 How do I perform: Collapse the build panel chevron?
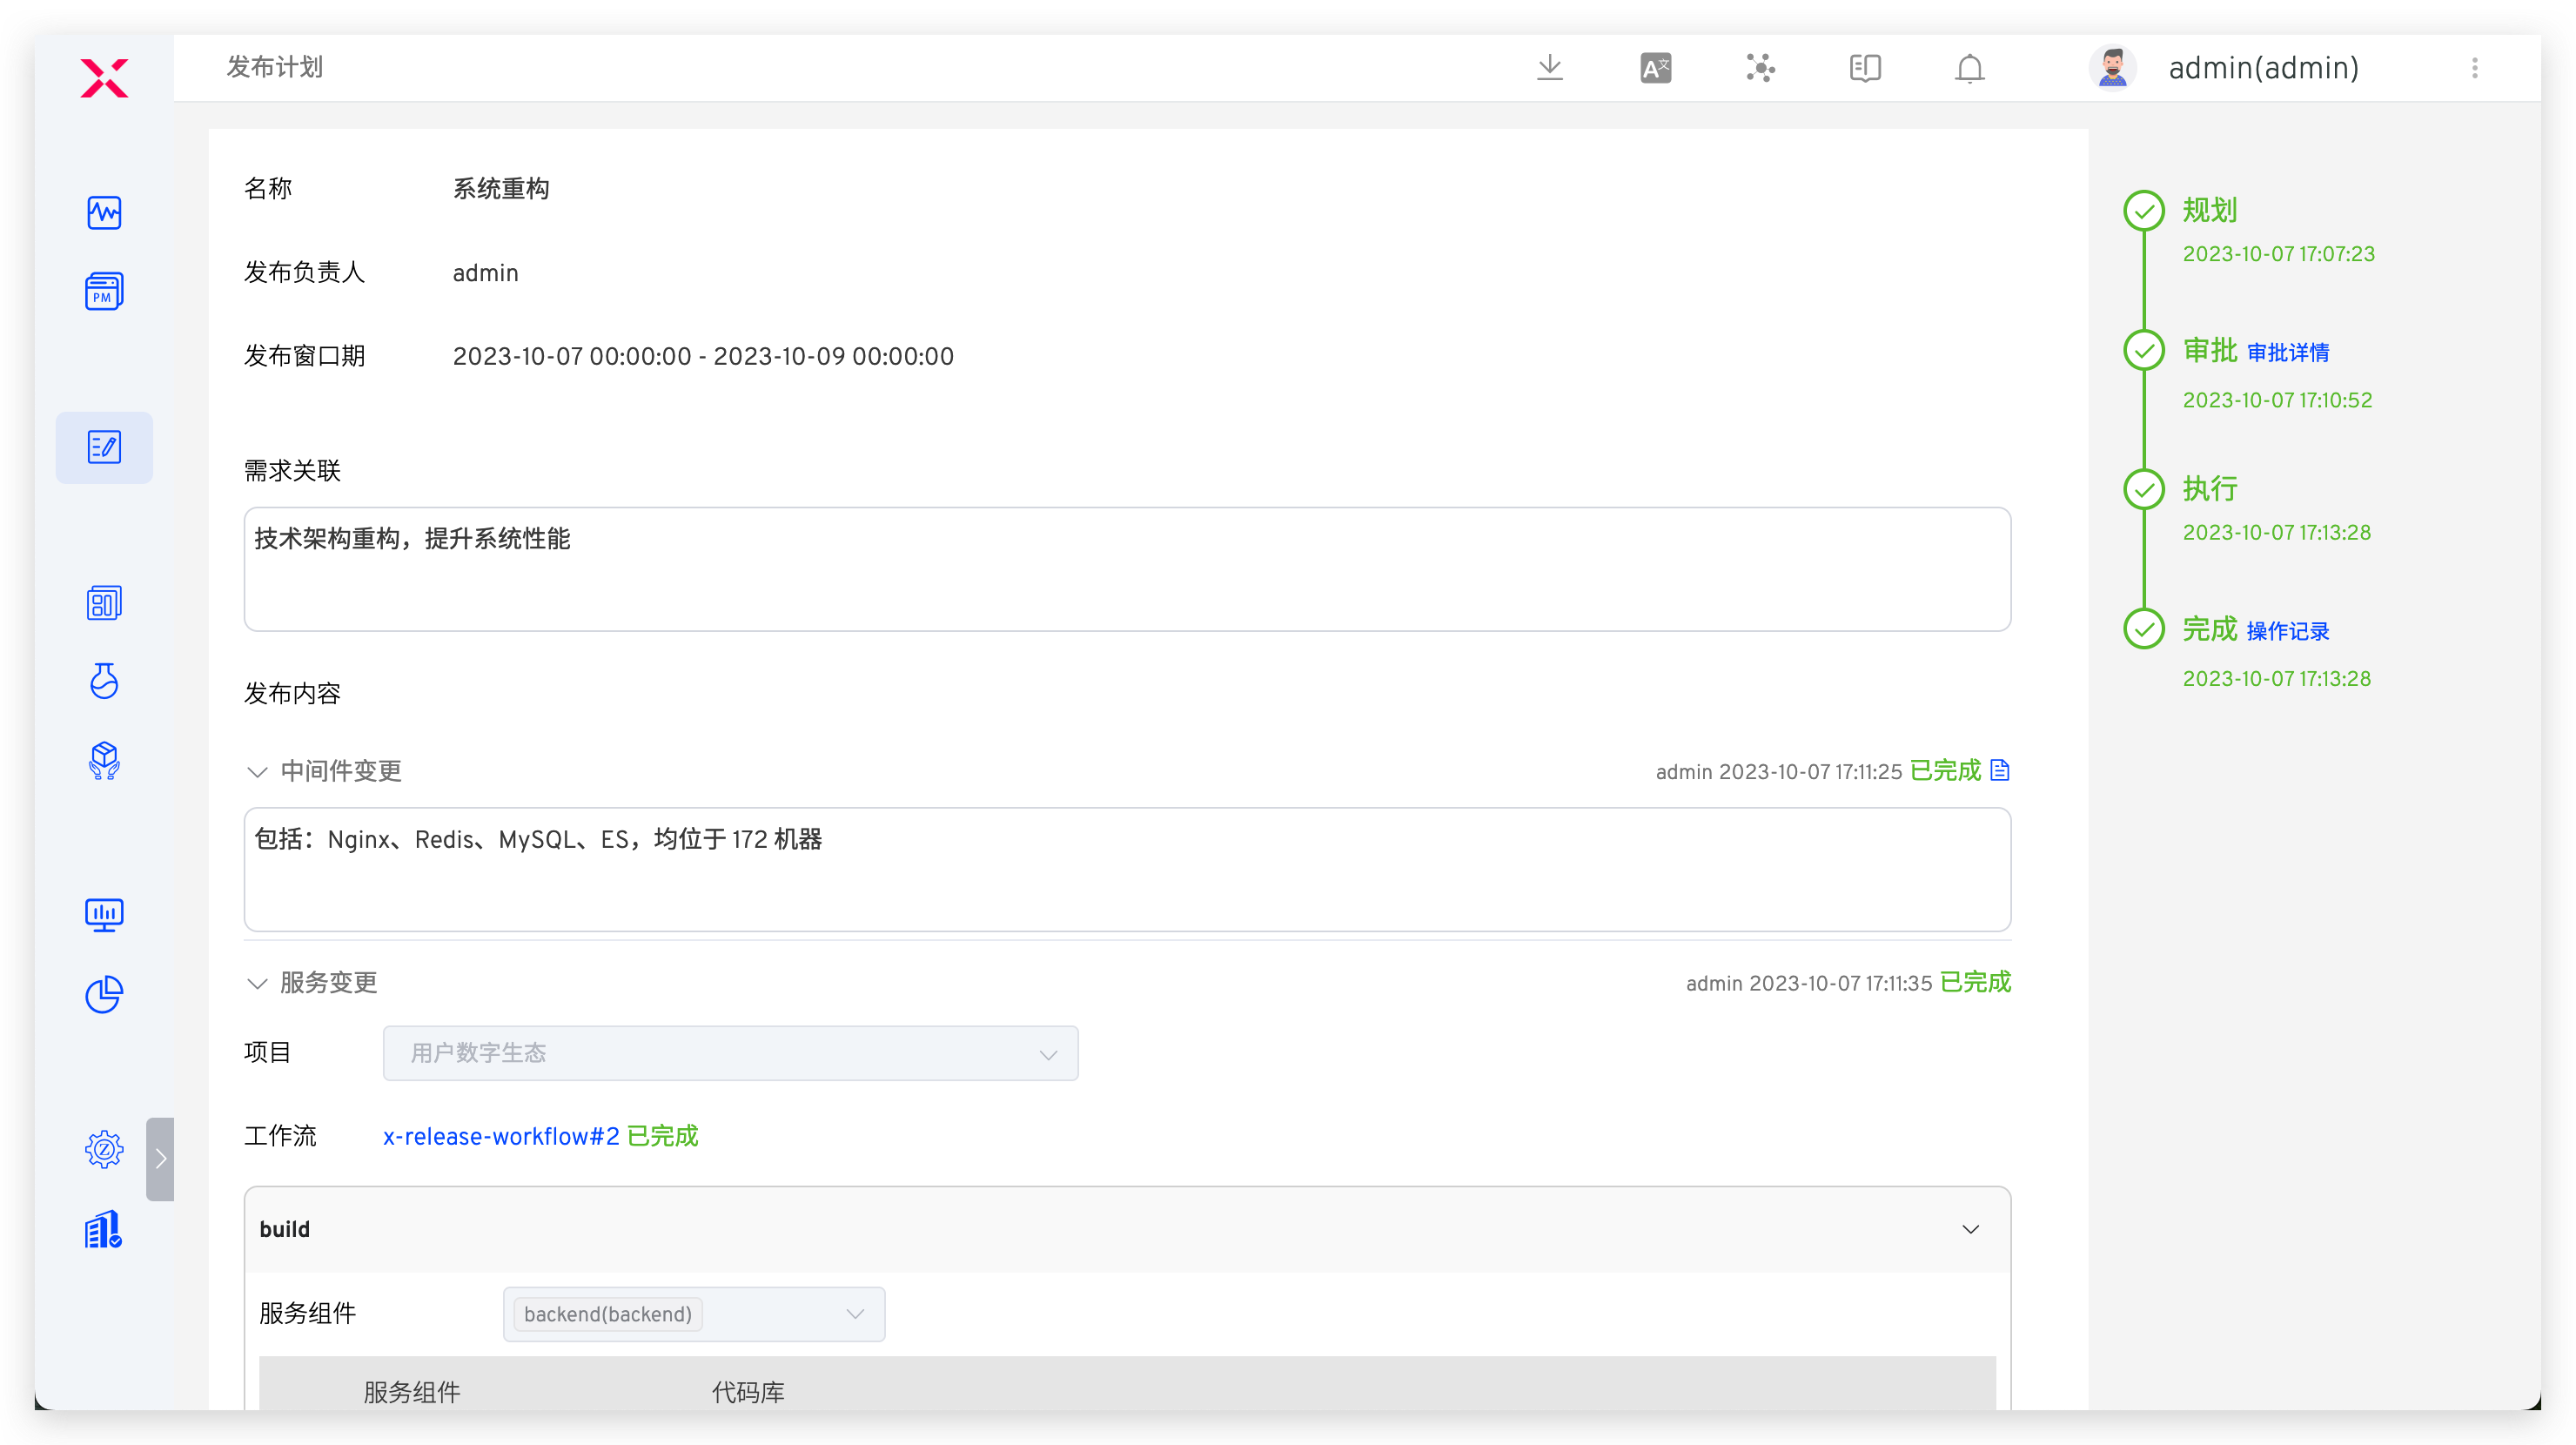pyautogui.click(x=1970, y=1229)
